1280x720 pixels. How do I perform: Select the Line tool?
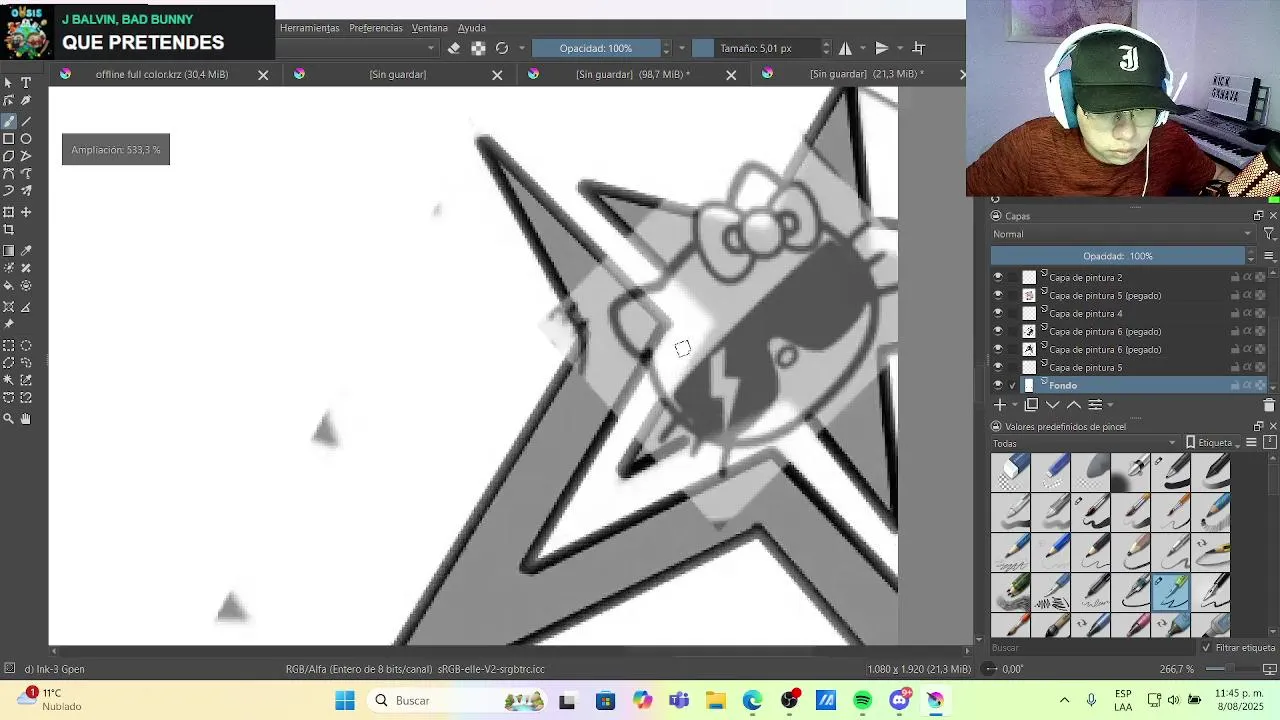pos(26,120)
